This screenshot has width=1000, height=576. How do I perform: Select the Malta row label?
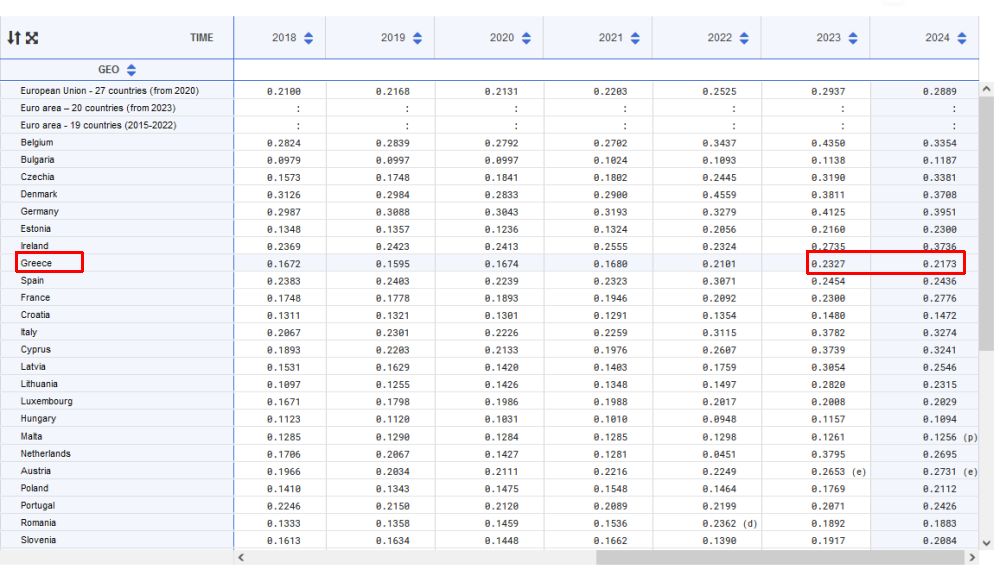[x=31, y=436]
